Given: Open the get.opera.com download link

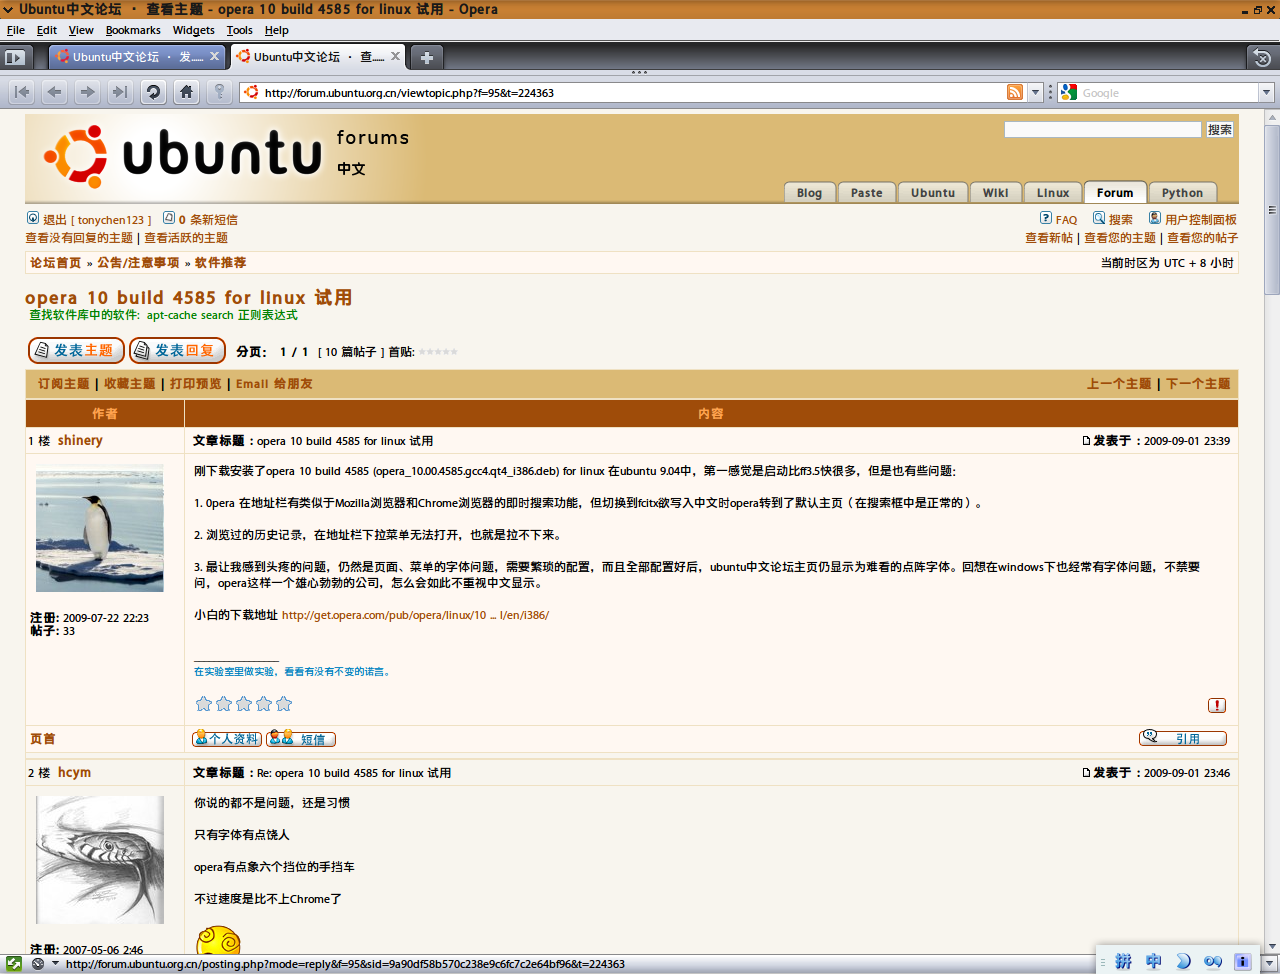Looking at the screenshot, I should [415, 615].
